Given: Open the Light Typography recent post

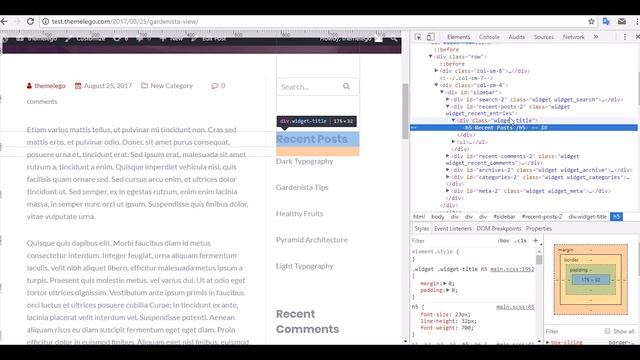Looking at the screenshot, I should [x=304, y=266].
